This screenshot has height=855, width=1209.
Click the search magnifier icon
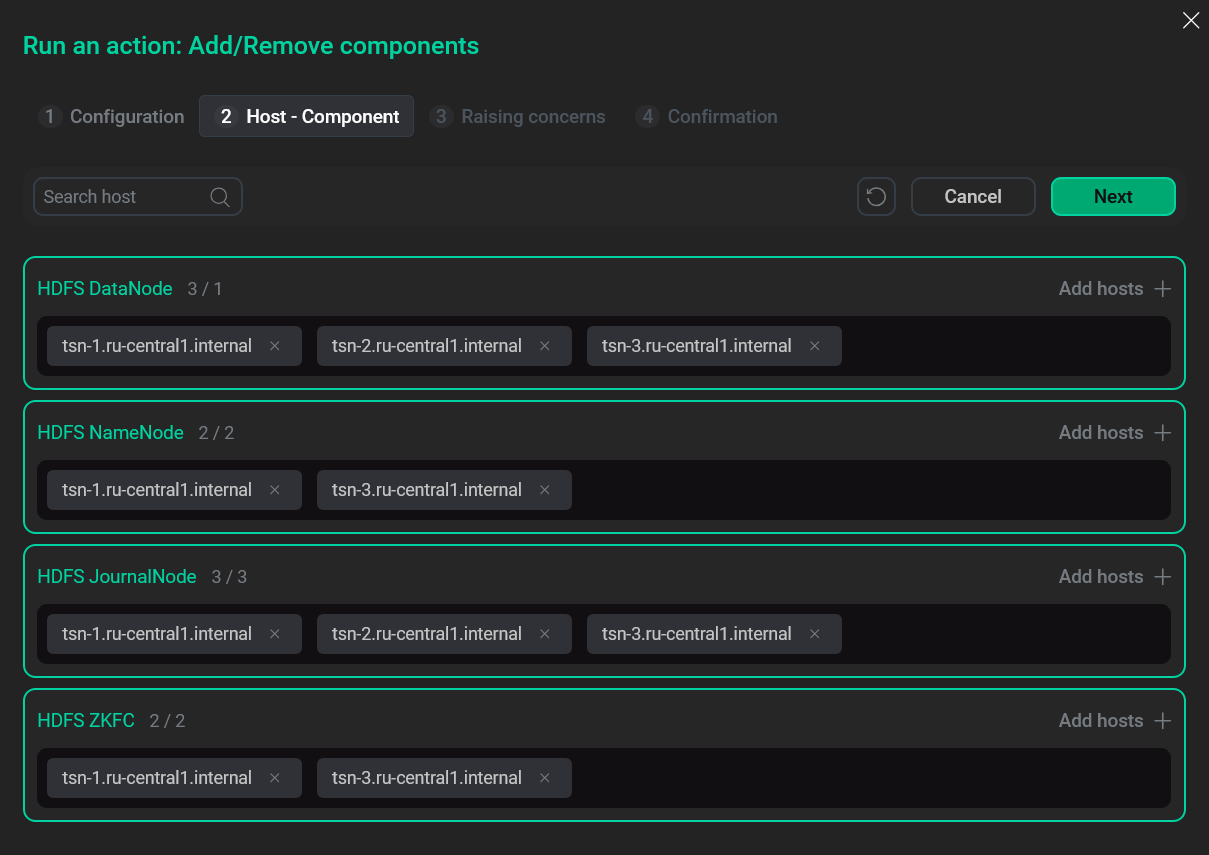[x=219, y=196]
